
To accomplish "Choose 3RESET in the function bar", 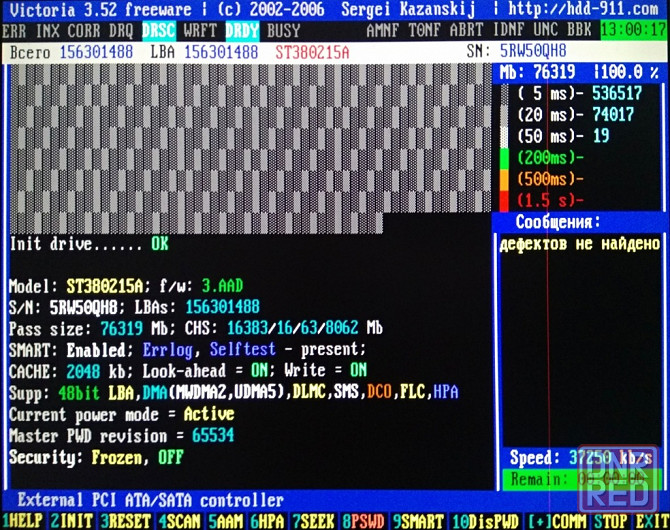I will tap(126, 521).
